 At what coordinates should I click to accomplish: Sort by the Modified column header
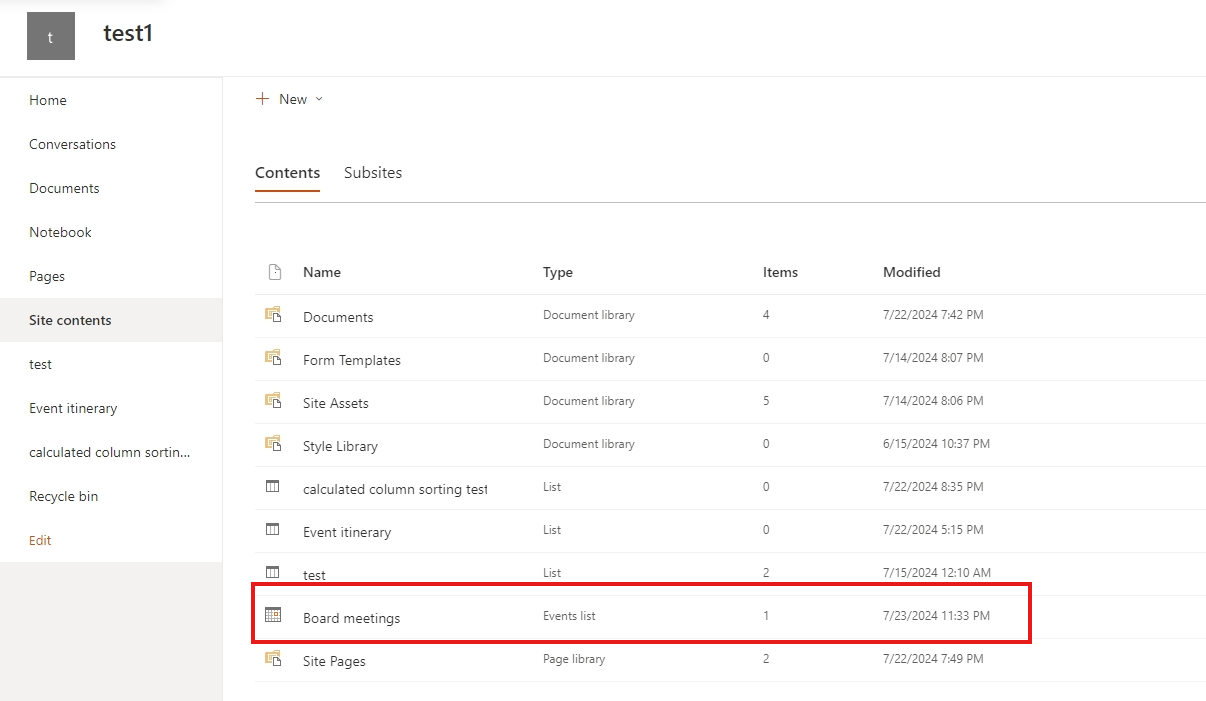click(911, 271)
